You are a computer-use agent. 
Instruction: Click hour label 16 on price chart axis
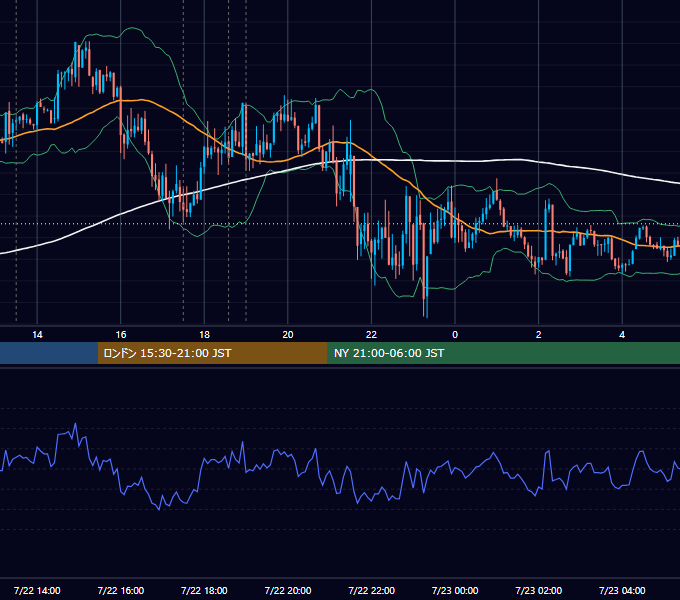point(121,335)
